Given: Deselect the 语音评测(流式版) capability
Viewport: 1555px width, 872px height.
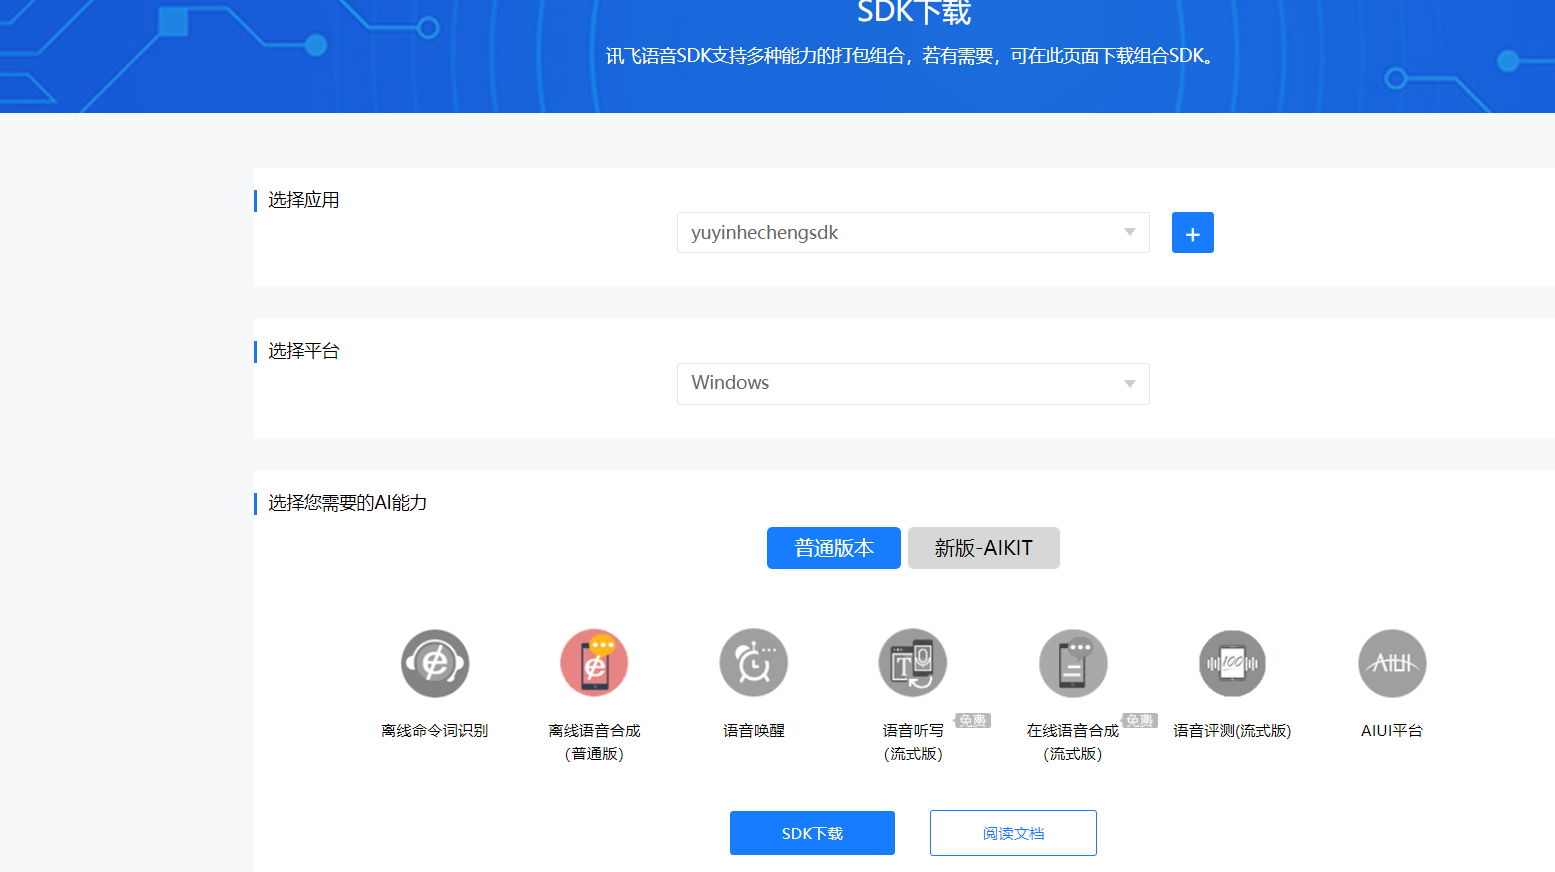Looking at the screenshot, I should coord(1232,662).
